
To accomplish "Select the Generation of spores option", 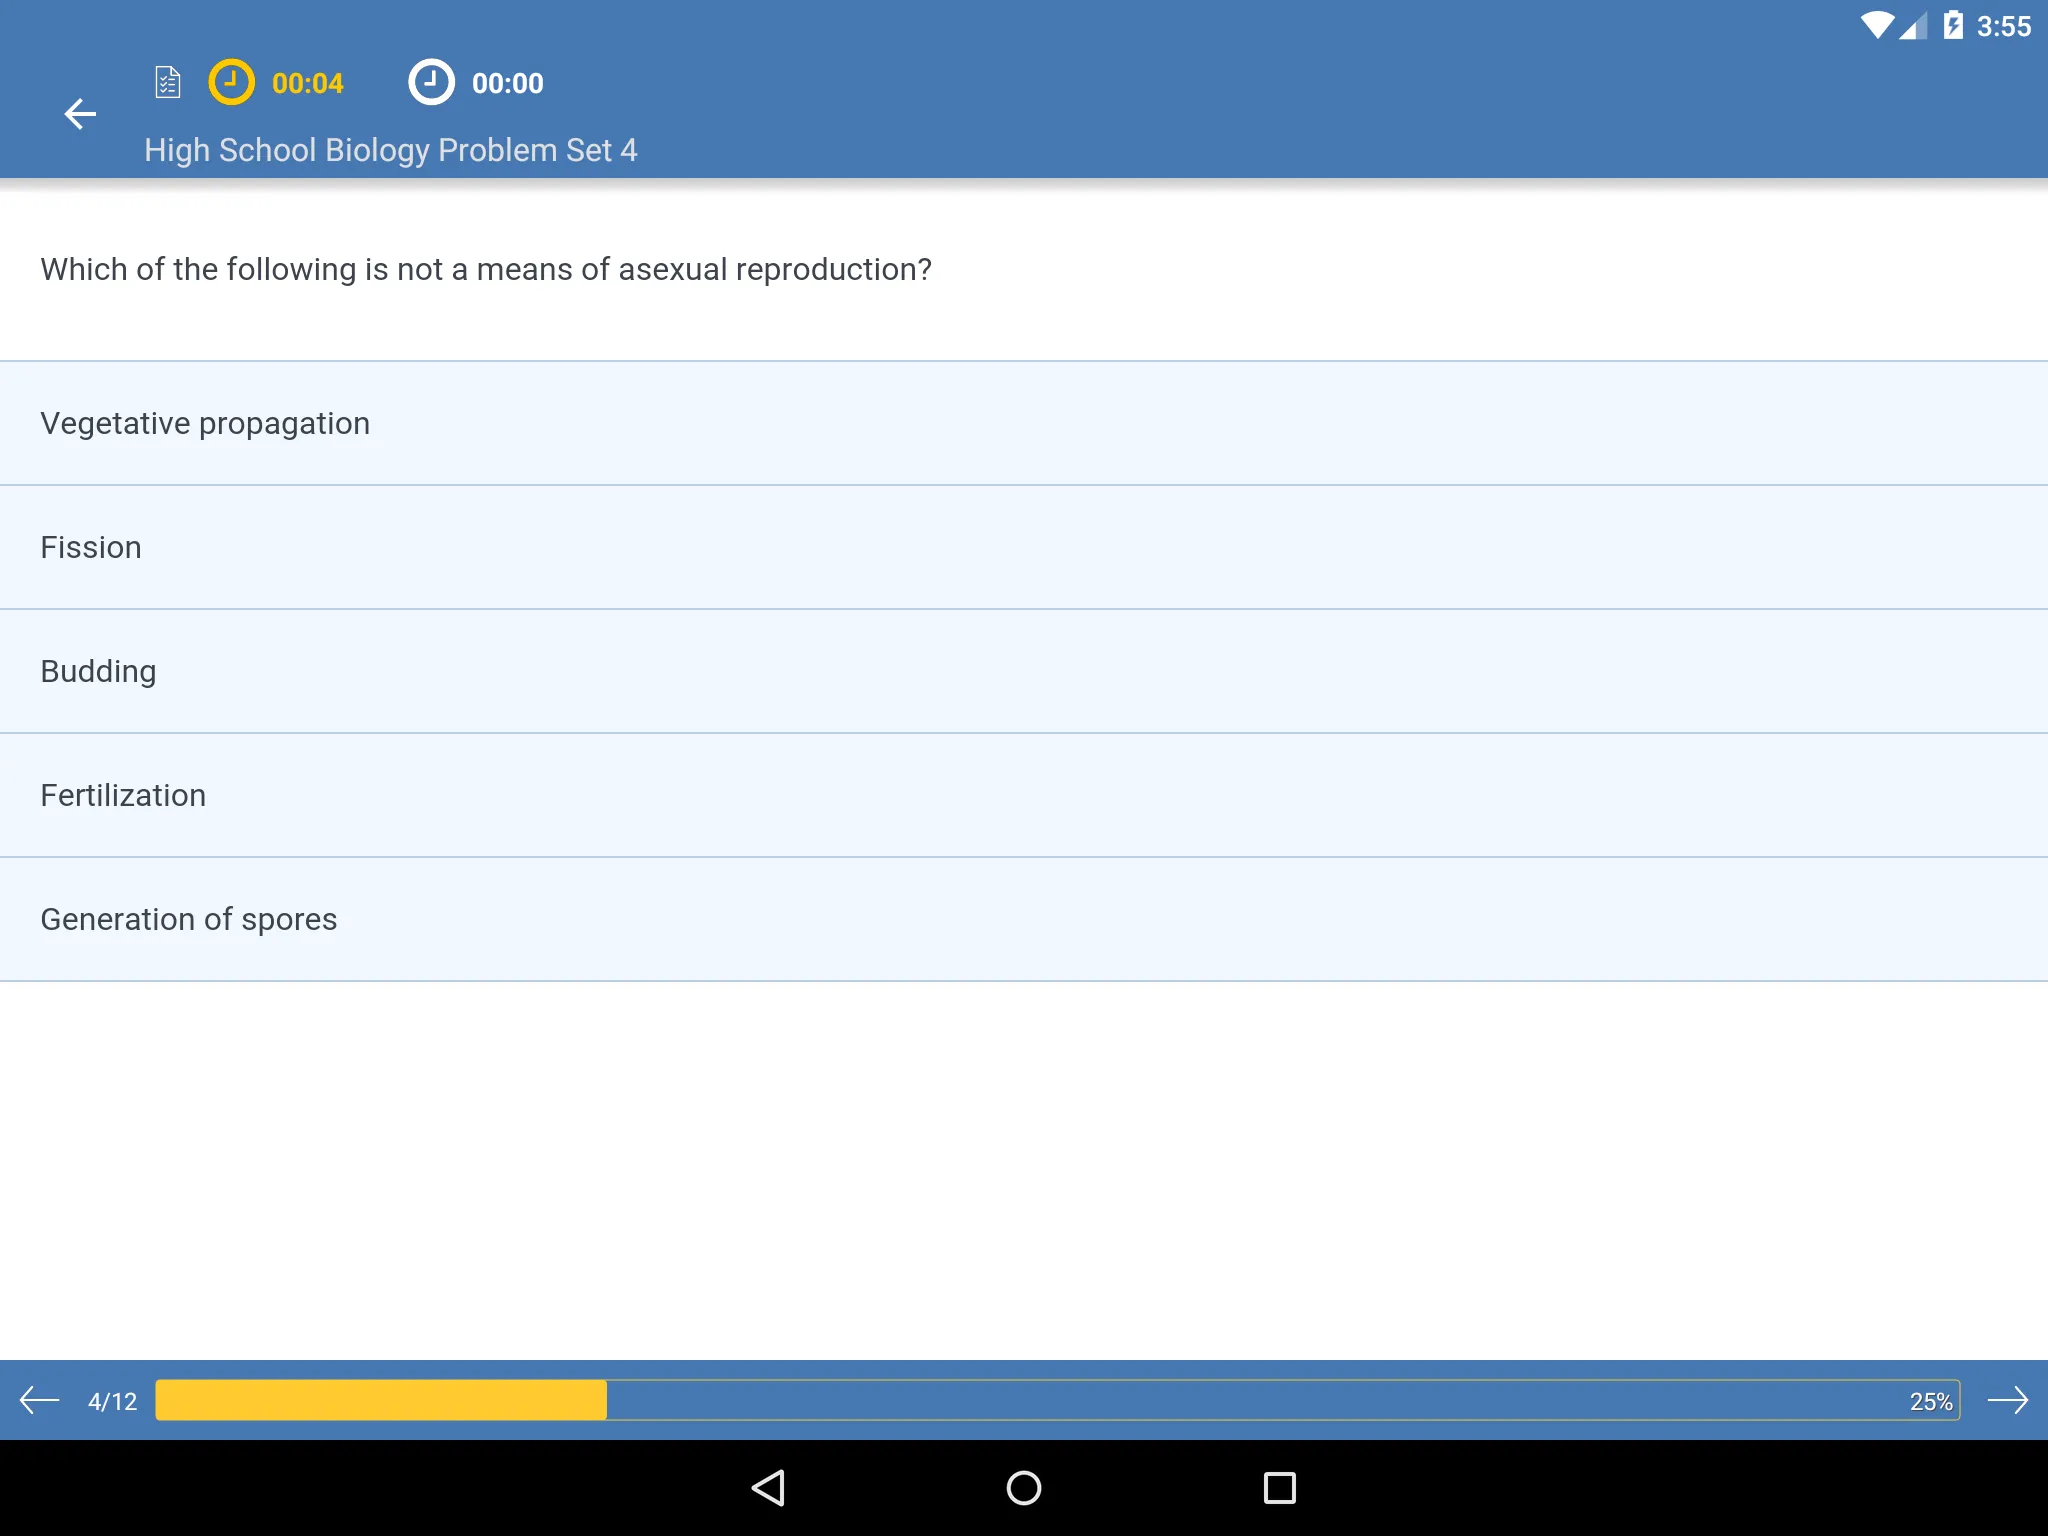I will pyautogui.click(x=1024, y=918).
